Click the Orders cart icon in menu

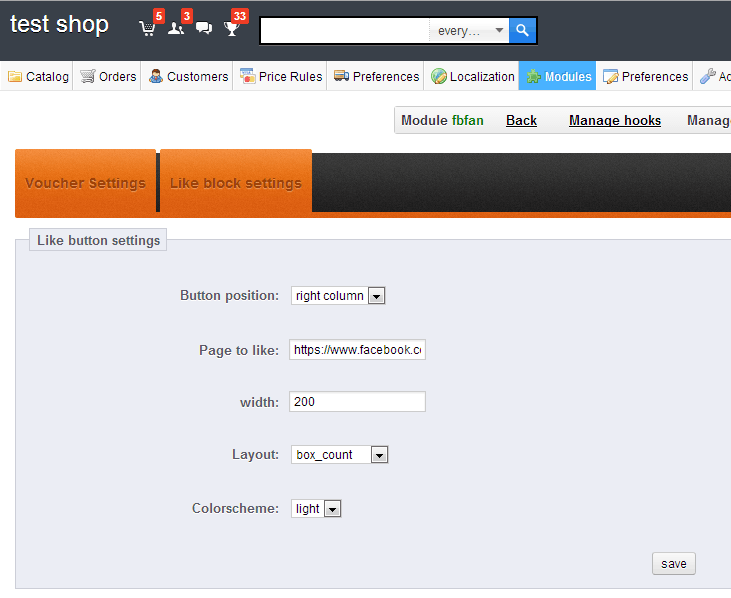pos(88,76)
